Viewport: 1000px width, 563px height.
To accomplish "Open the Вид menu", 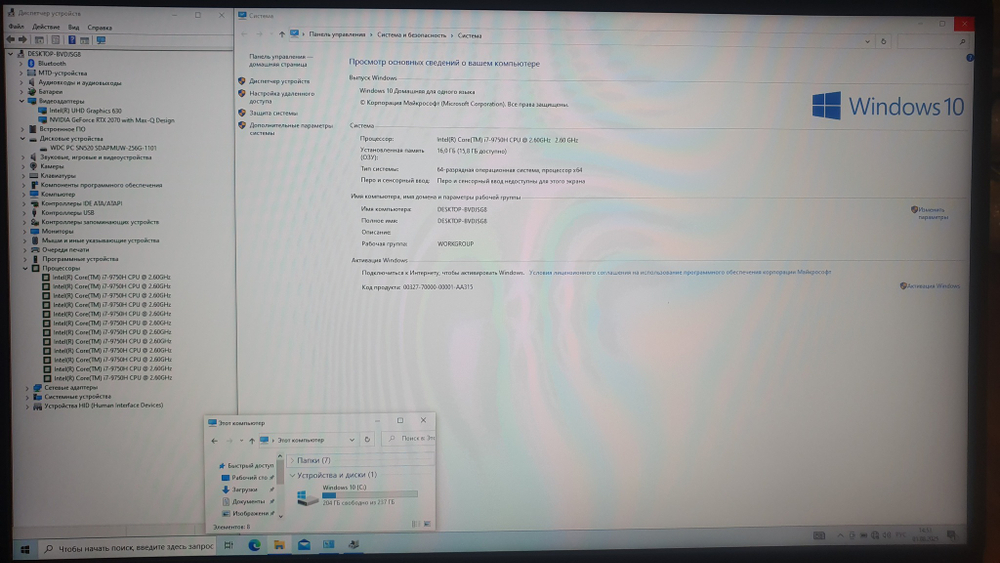I will [74, 27].
